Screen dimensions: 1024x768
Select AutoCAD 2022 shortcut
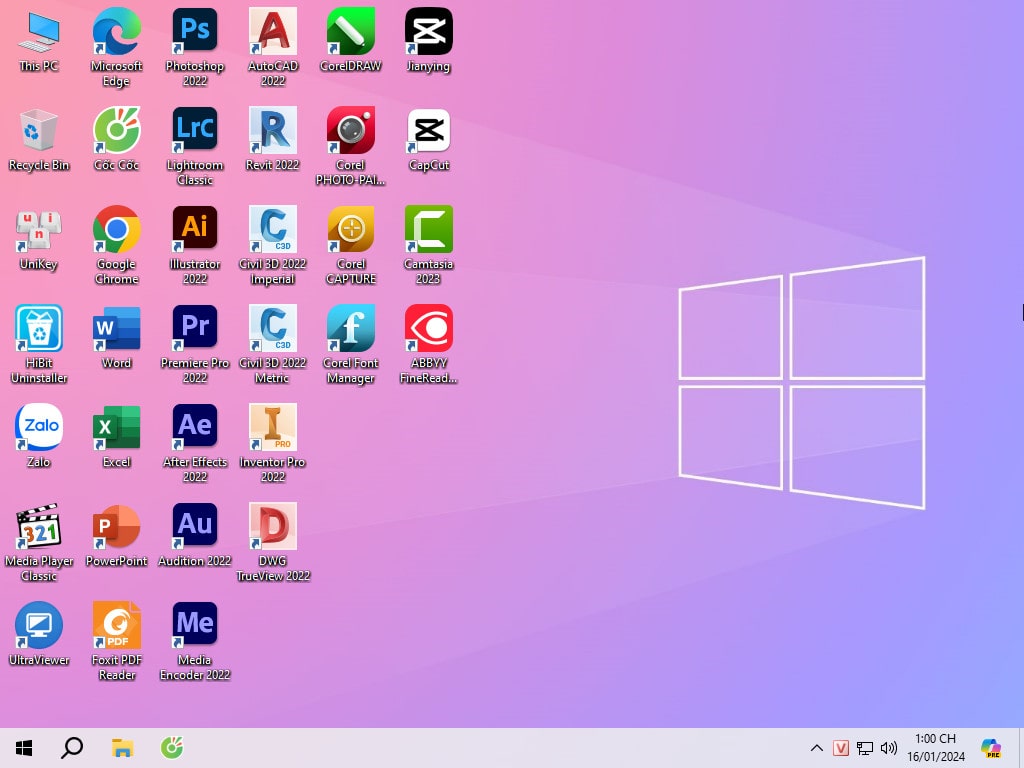(273, 48)
